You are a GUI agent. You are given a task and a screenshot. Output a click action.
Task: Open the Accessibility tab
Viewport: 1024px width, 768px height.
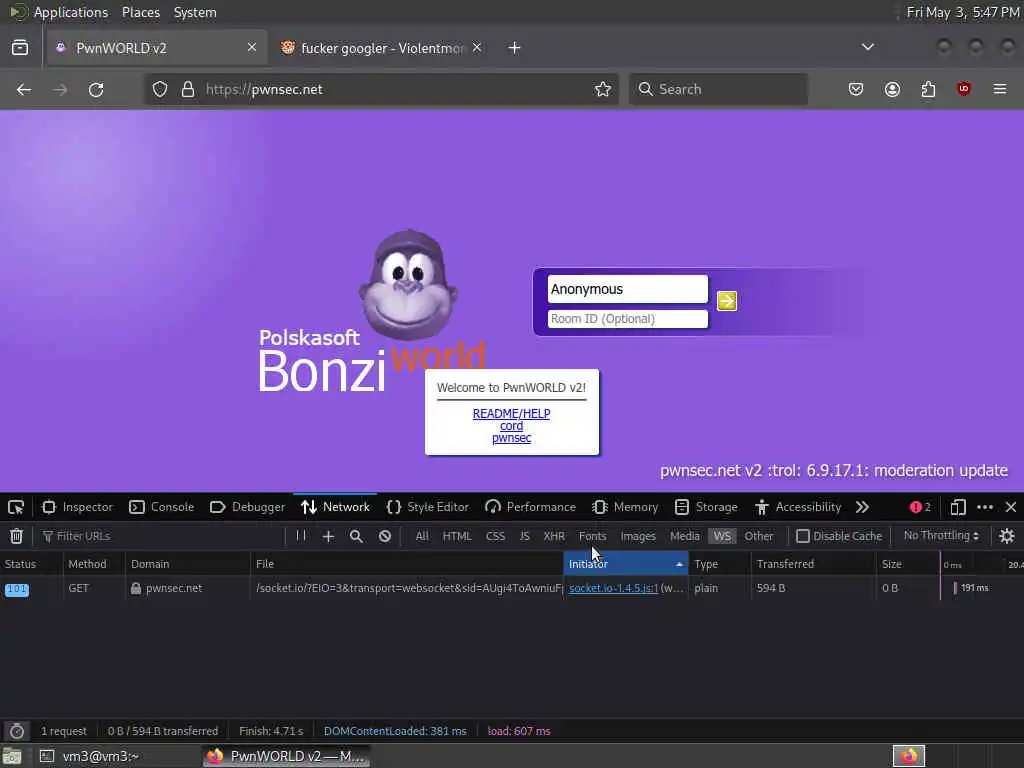click(x=797, y=507)
